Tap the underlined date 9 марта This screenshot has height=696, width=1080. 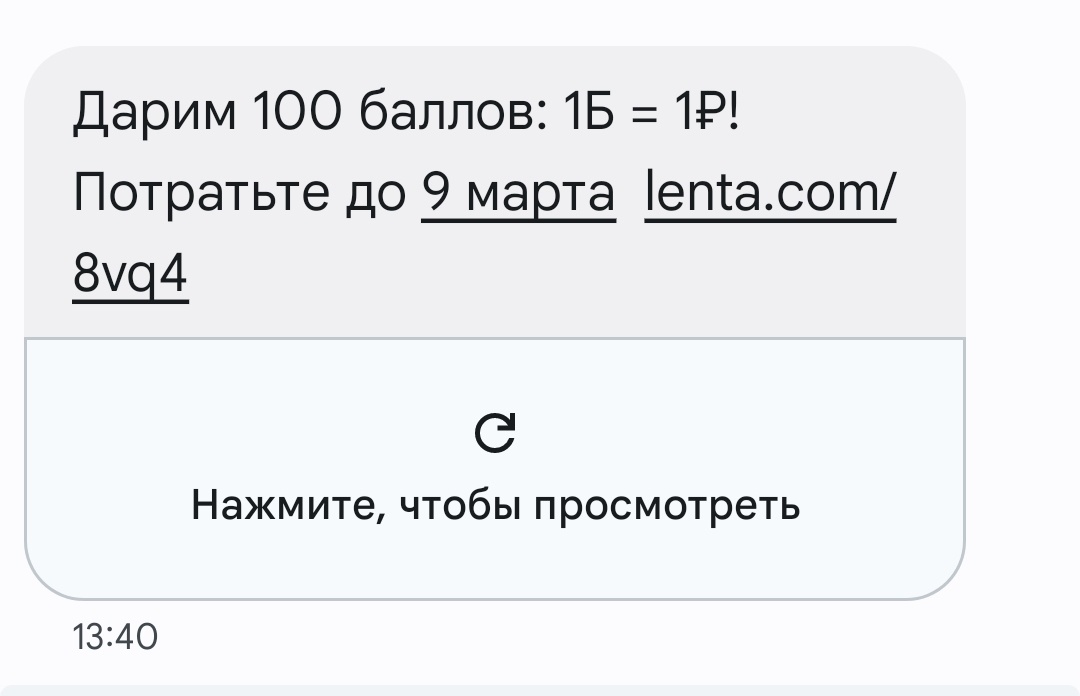click(519, 193)
